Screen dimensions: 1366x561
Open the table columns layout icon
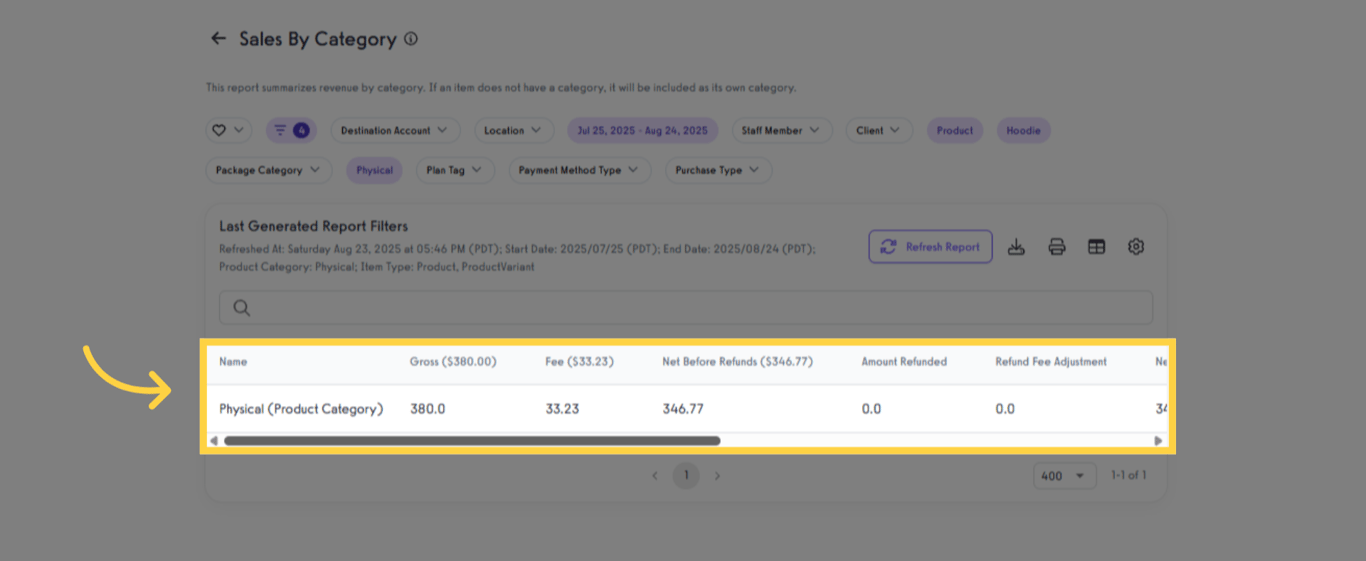1096,247
